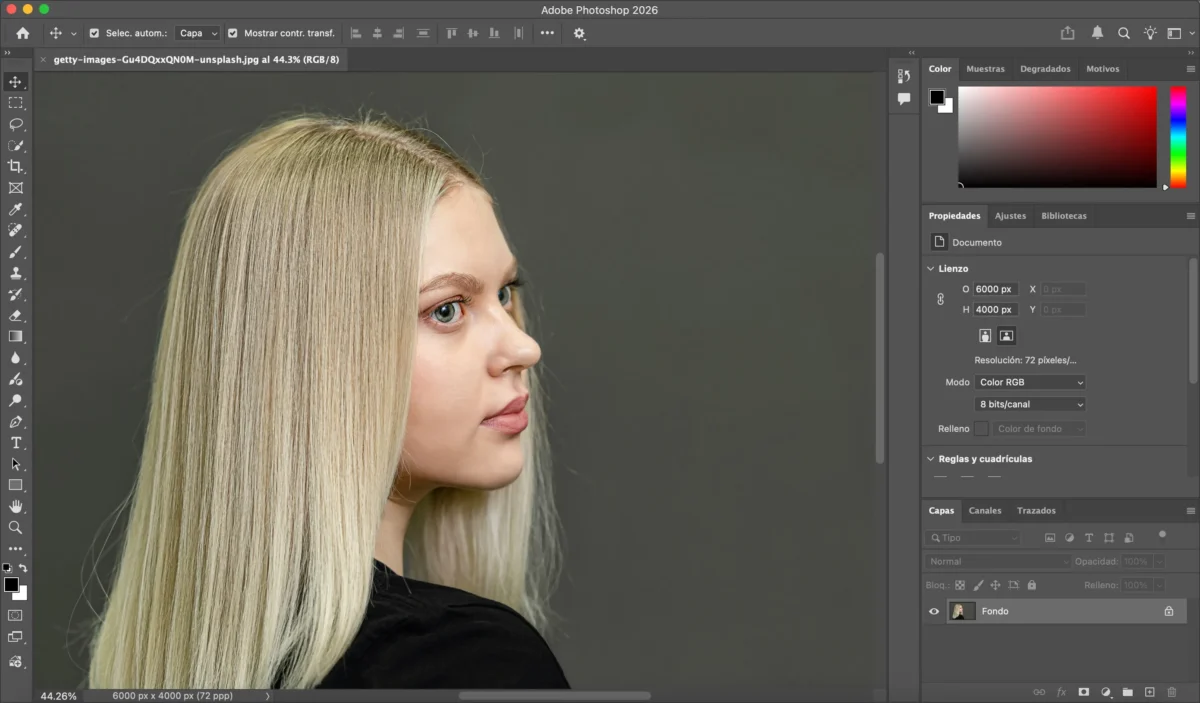Switch to the Canales tab

point(985,511)
